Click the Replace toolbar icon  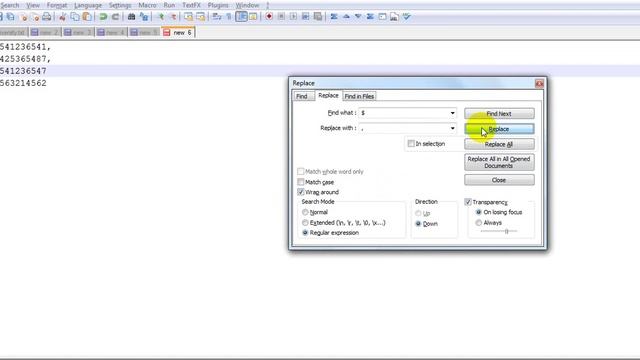pyautogui.click(x=144, y=17)
